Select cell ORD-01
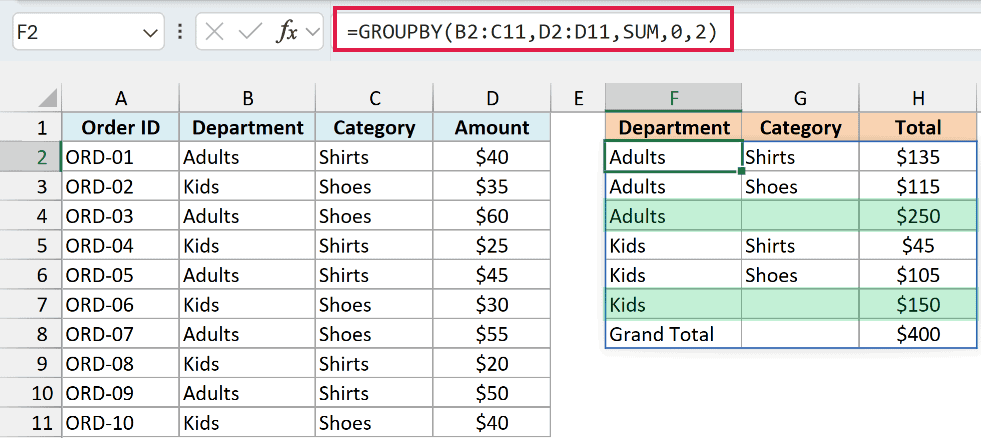Screen dimensions: 981x438 [x=121, y=157]
